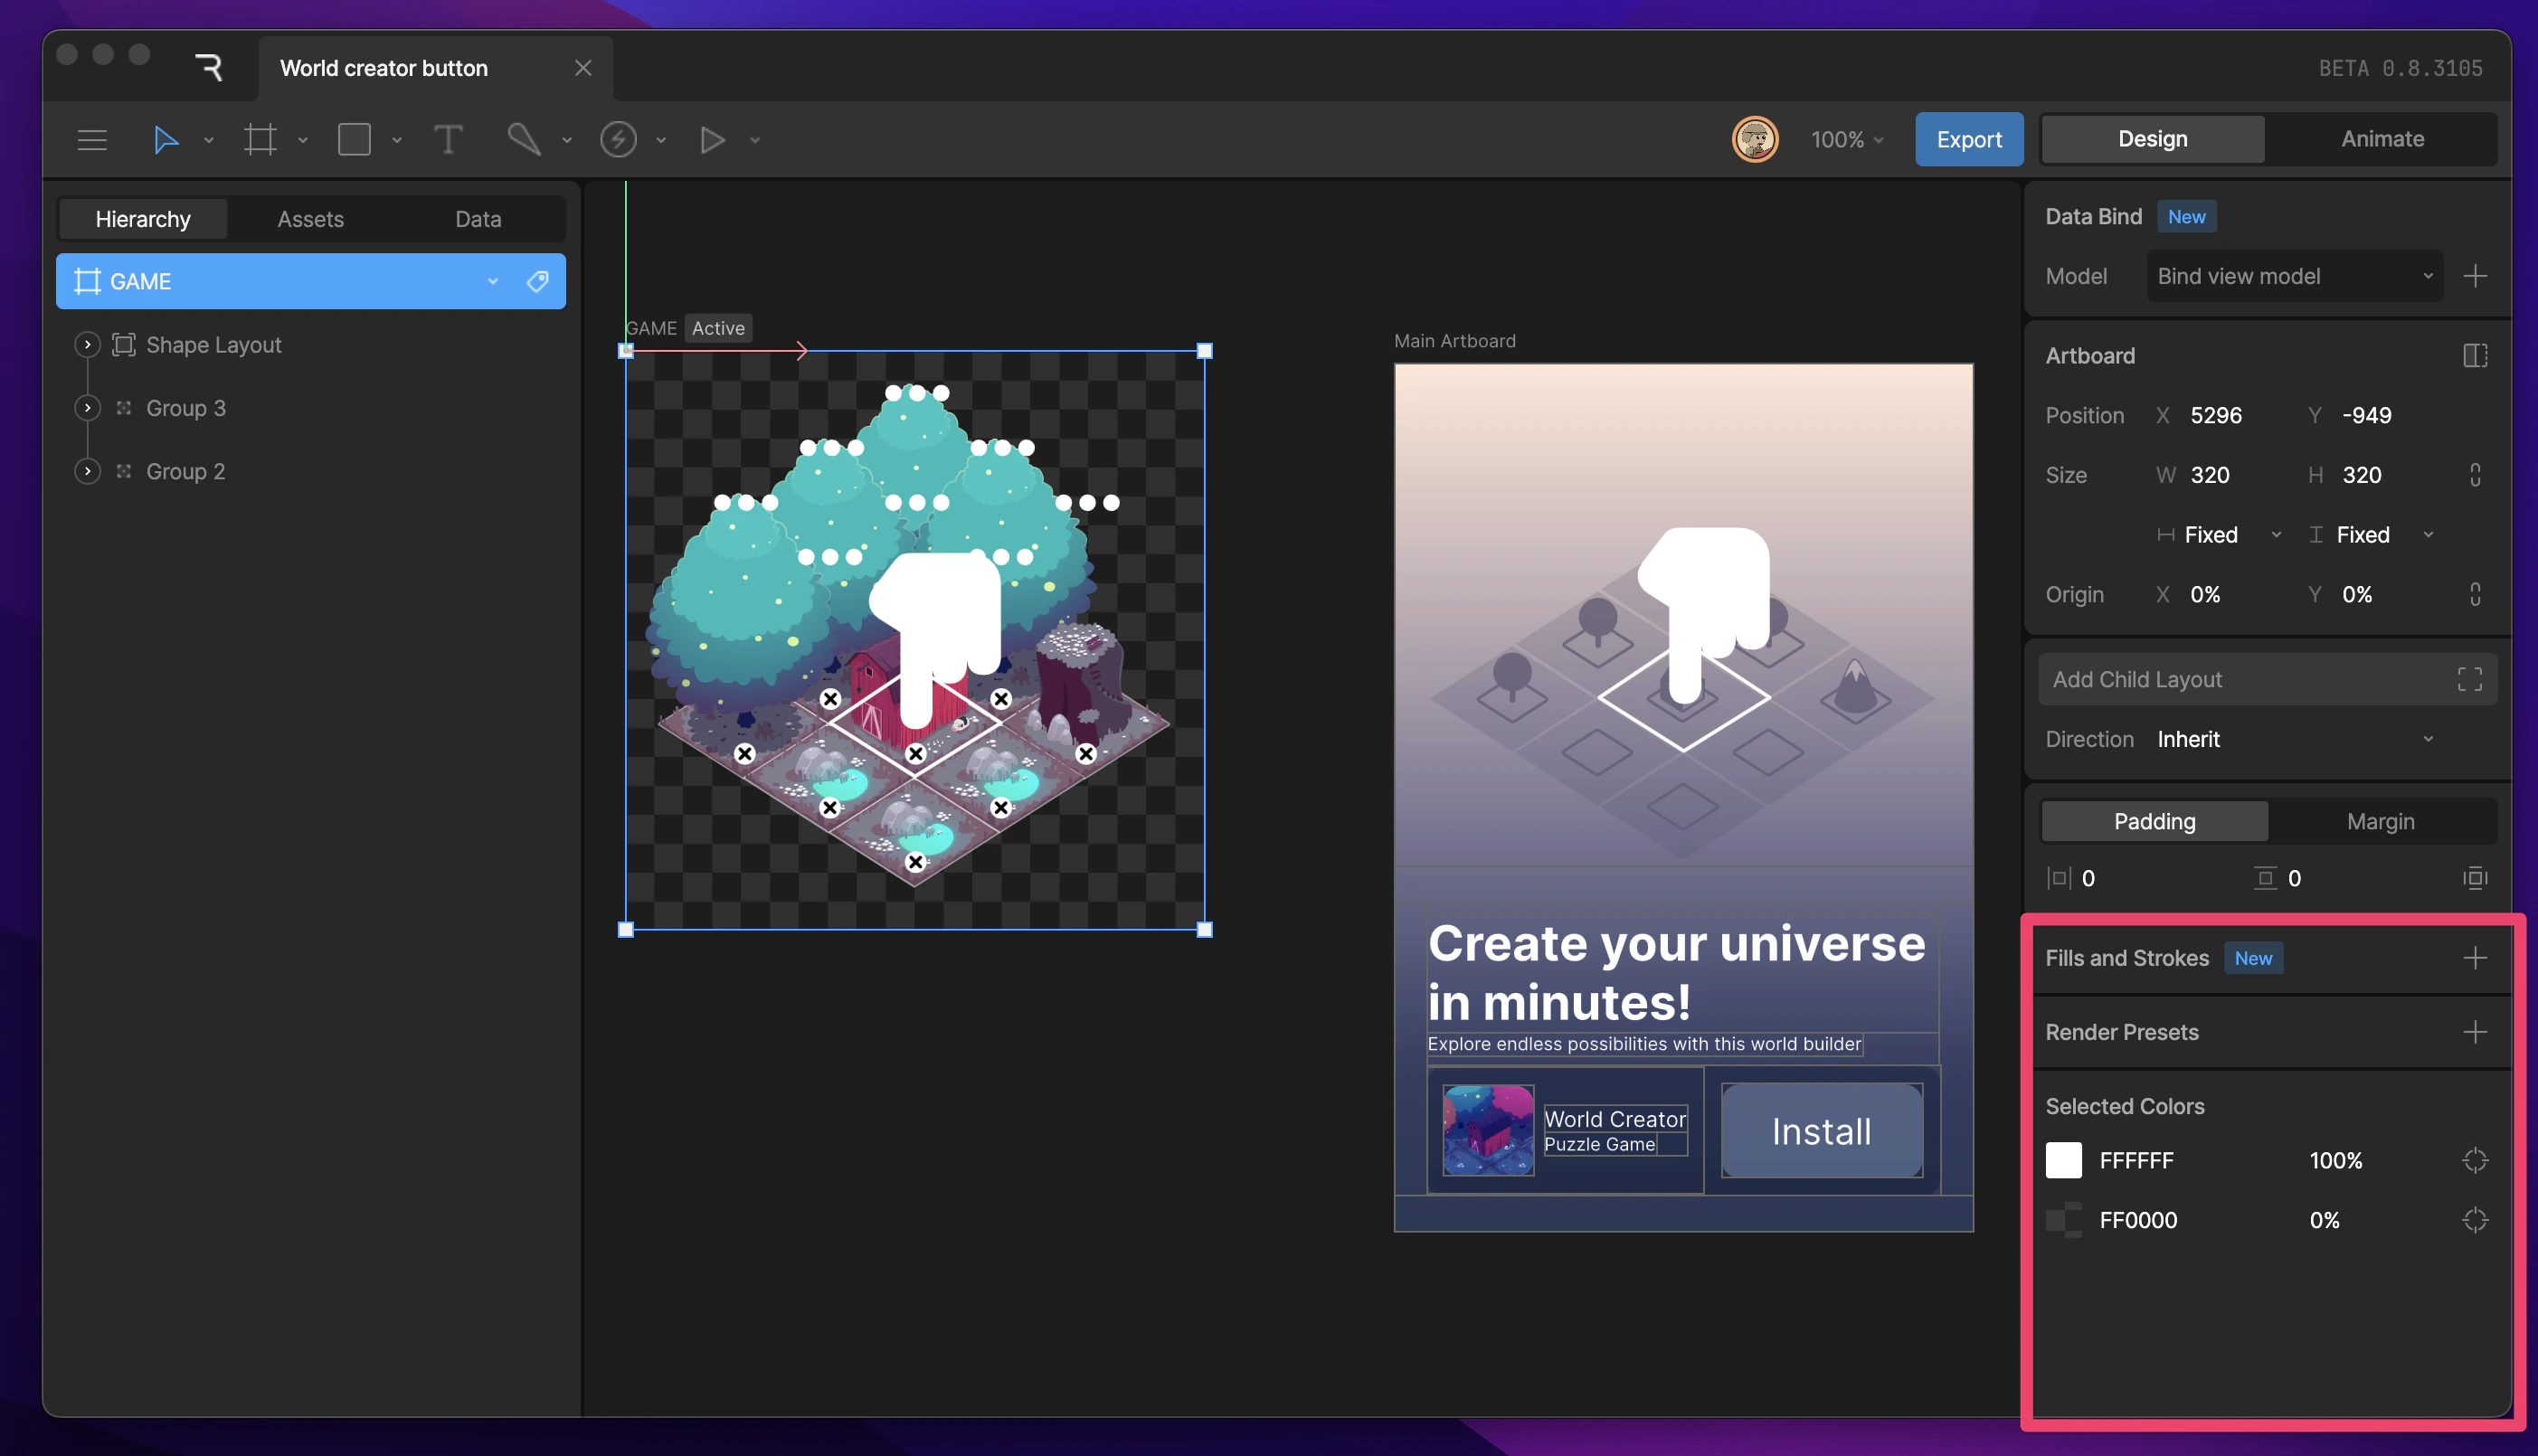The image size is (2538, 1456).
Task: Toggle Size aspect ratio lock
Action: click(x=2475, y=475)
